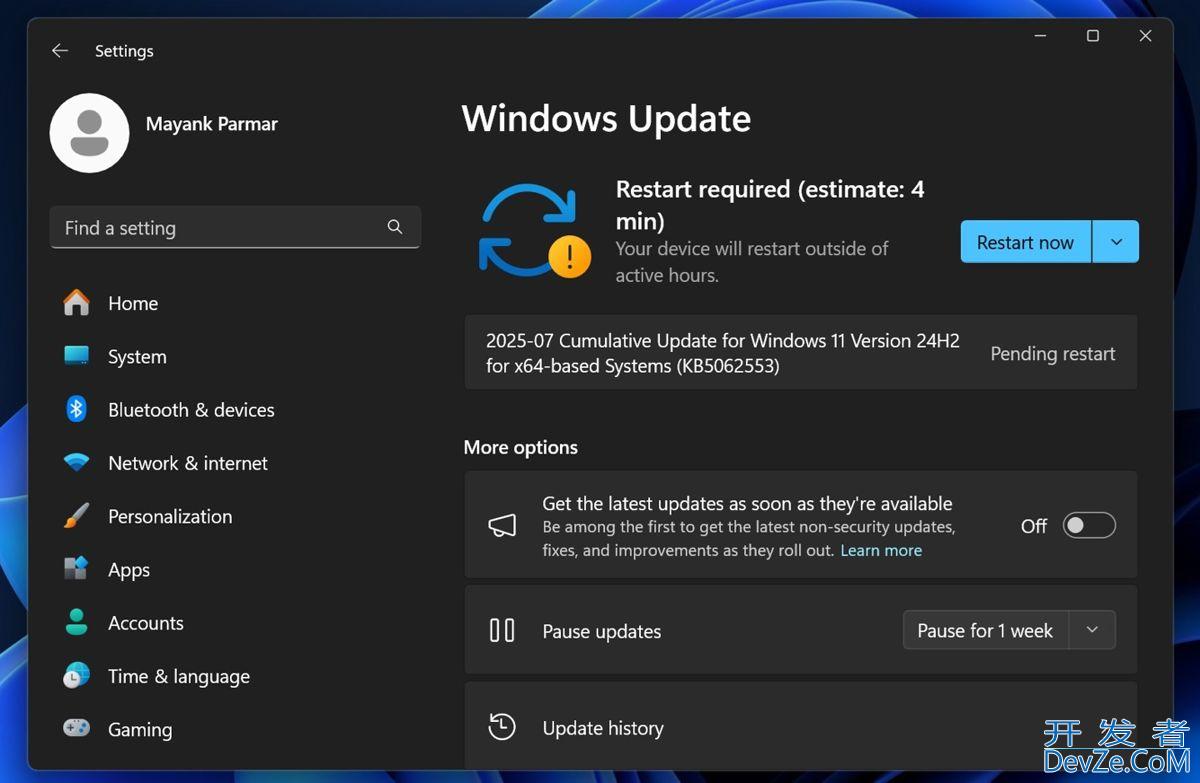Click the System monitor icon
The height and width of the screenshot is (783, 1200).
click(76, 356)
